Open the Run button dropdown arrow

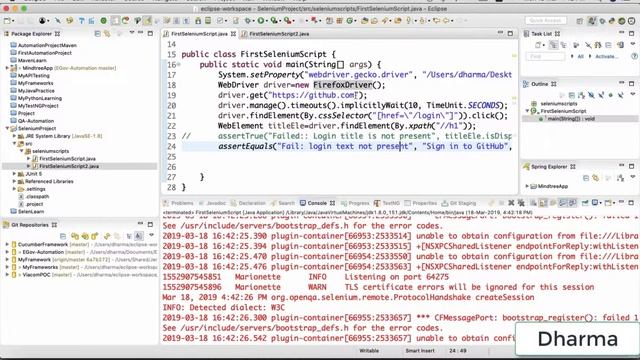(267, 21)
